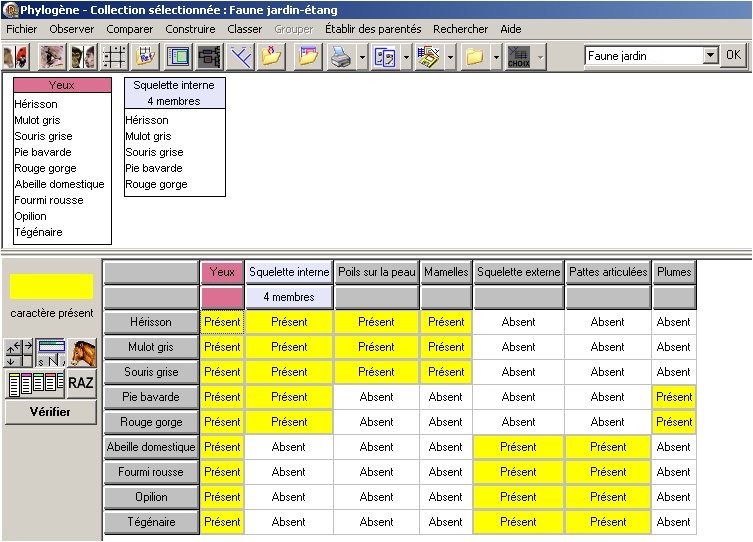
Task: Click the grid table toolbar icon
Action: tap(114, 57)
